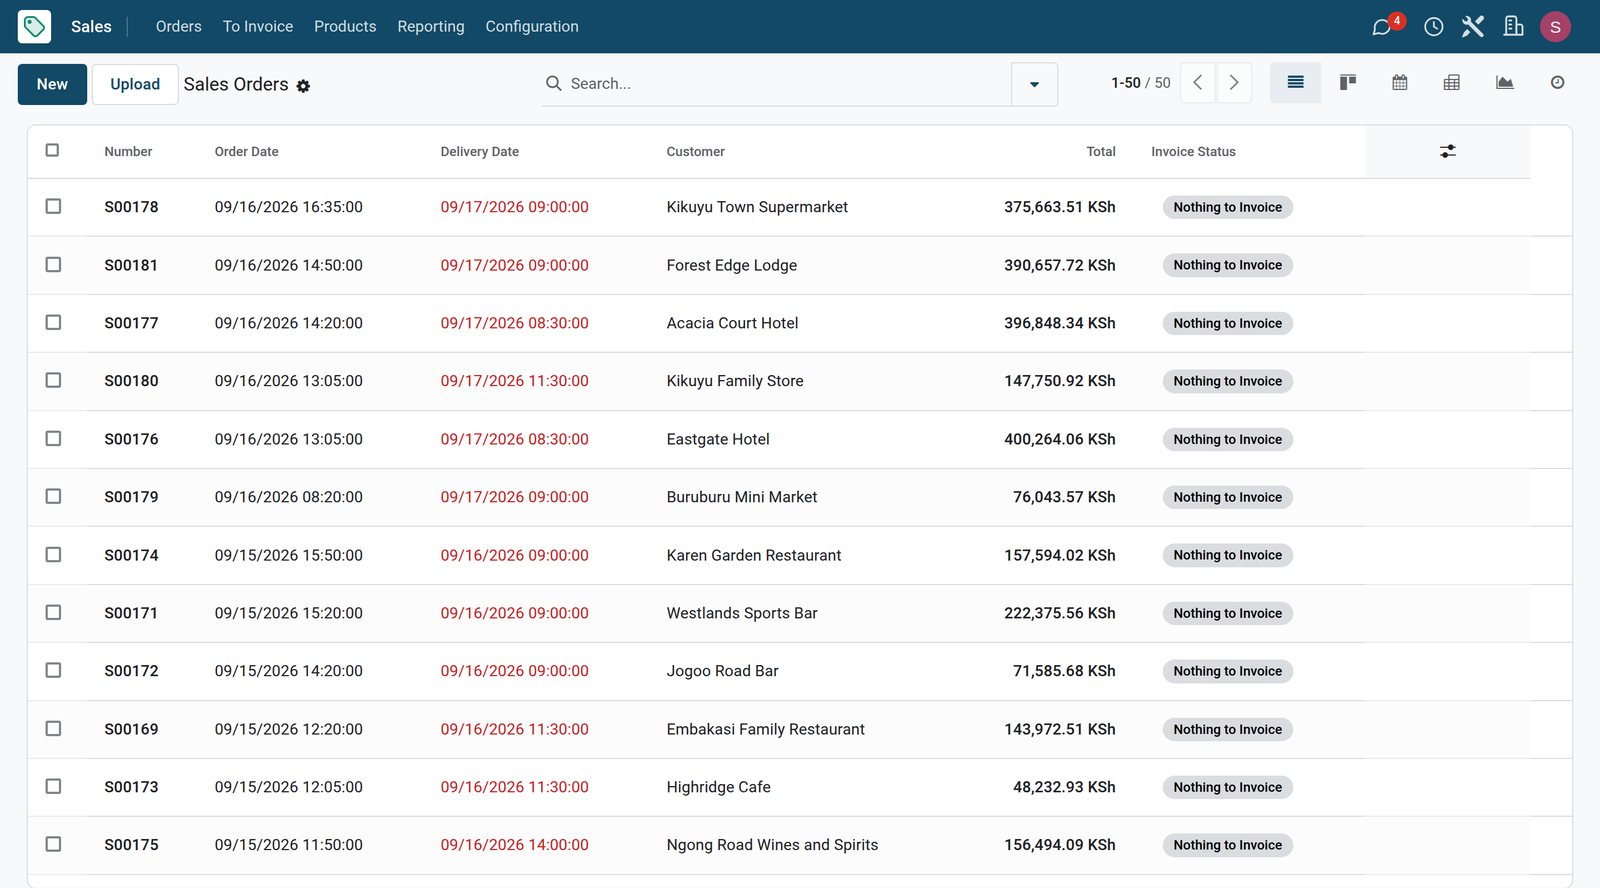Viewport: 1600px width, 888px height.
Task: Click total 222,375.56 KSh
Action: click(1059, 613)
